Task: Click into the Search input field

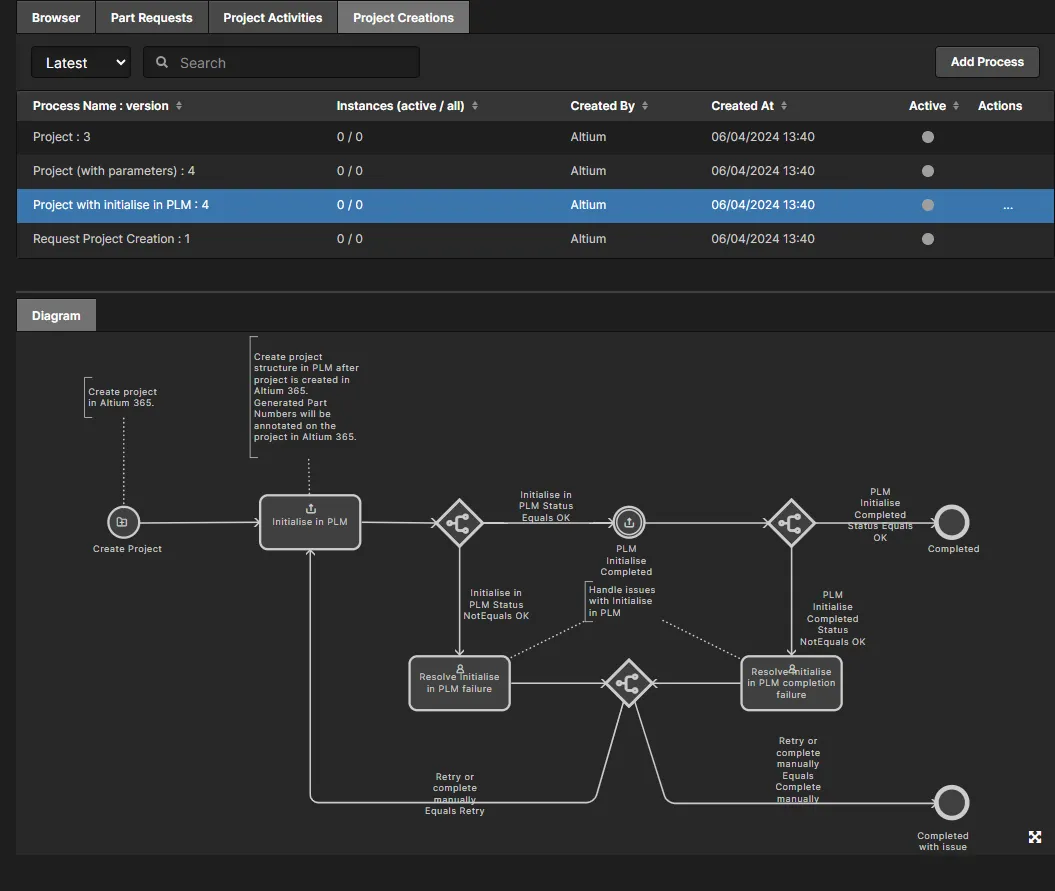Action: (x=290, y=63)
